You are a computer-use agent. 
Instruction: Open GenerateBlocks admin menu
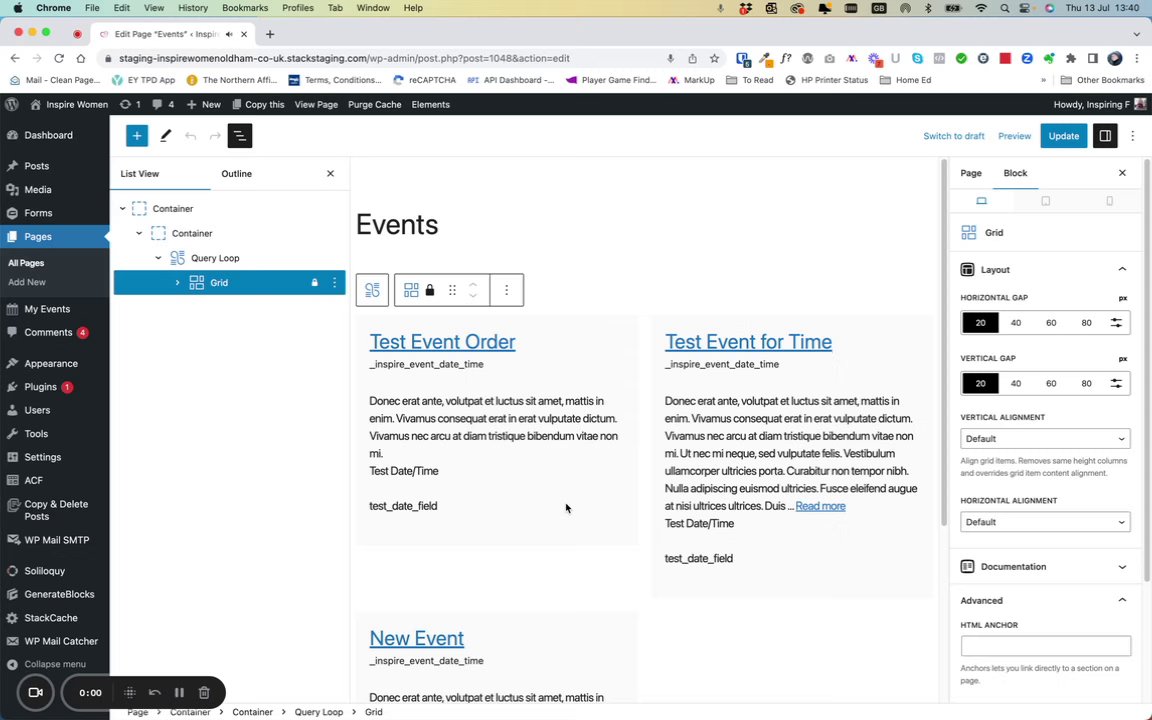(x=59, y=594)
